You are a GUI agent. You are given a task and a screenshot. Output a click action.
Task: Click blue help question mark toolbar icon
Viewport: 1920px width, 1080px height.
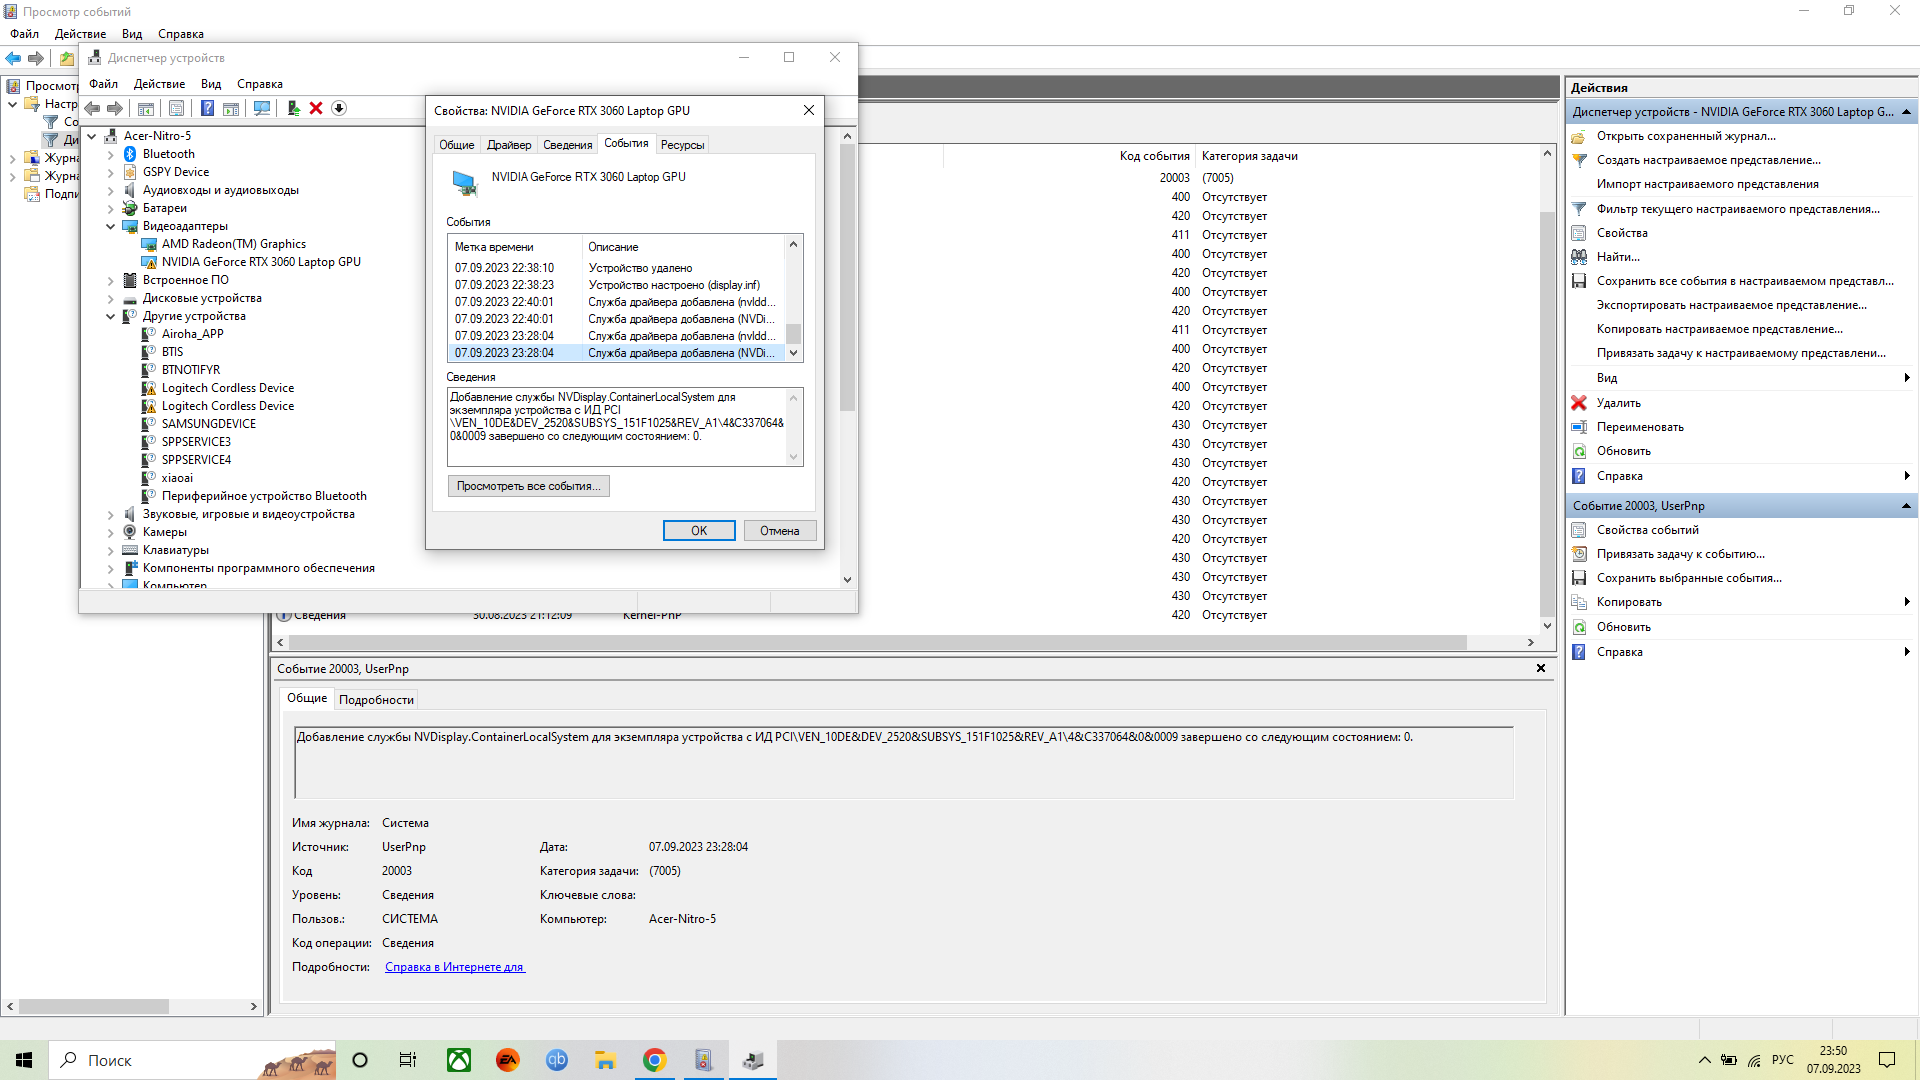(x=207, y=108)
